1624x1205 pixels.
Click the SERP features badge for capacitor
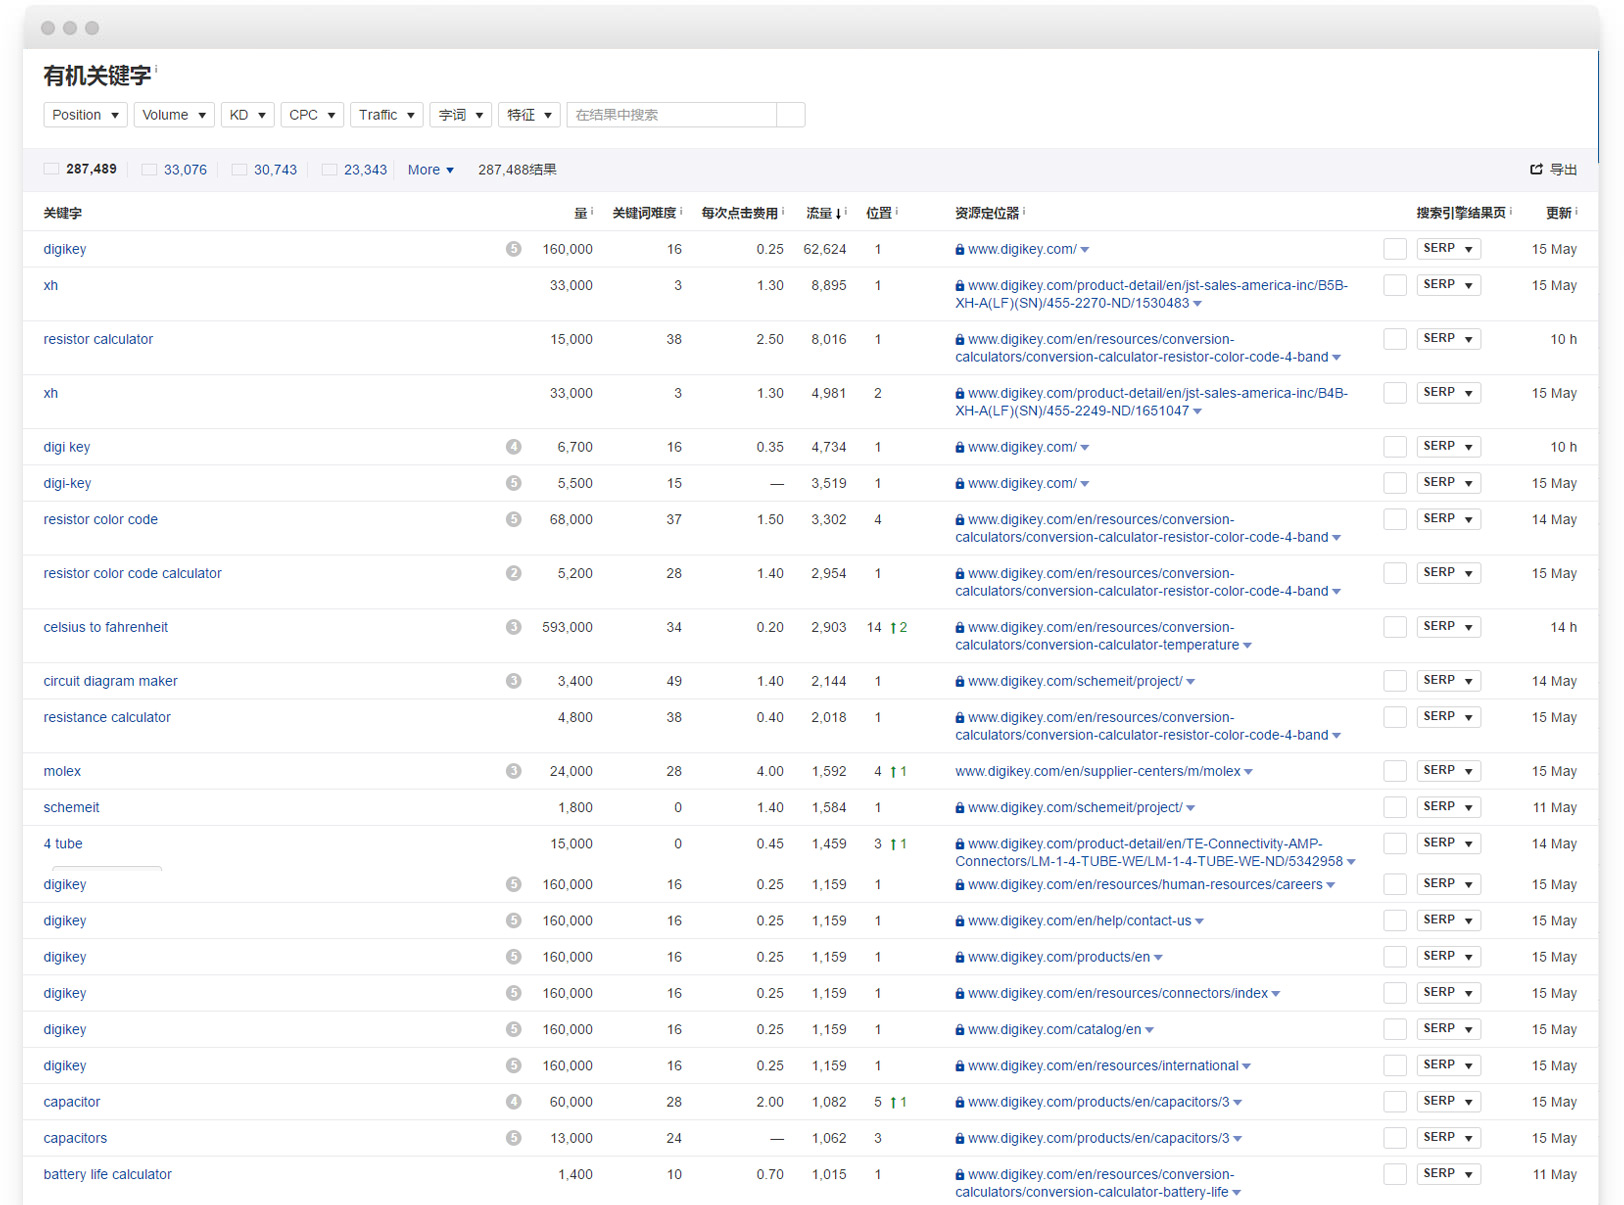pyautogui.click(x=513, y=1102)
